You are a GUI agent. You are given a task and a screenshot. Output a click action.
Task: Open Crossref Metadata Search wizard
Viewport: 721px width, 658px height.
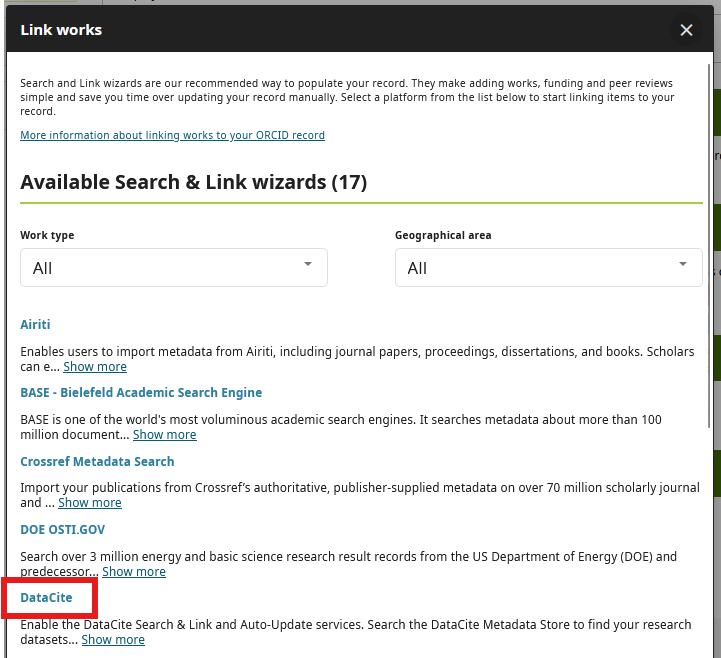97,462
